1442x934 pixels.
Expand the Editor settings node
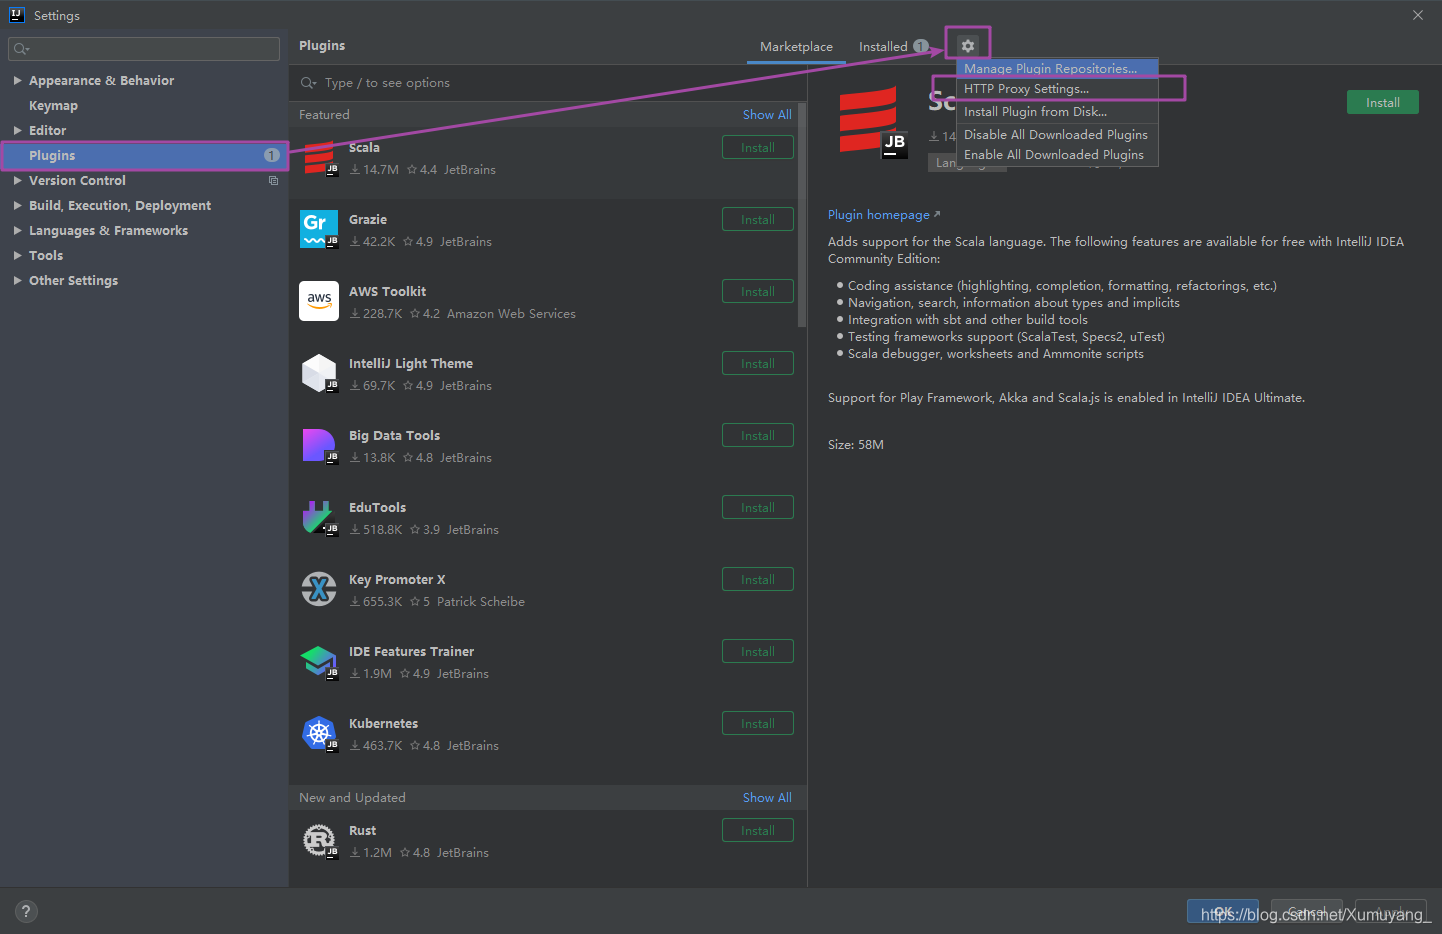[17, 130]
